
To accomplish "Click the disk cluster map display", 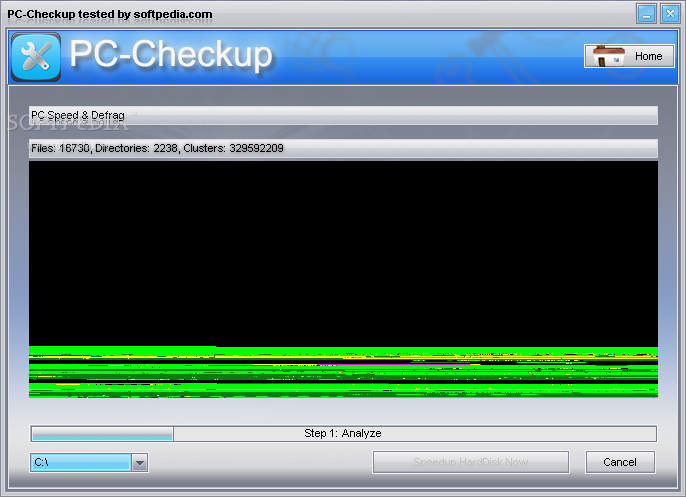I will point(343,280).
